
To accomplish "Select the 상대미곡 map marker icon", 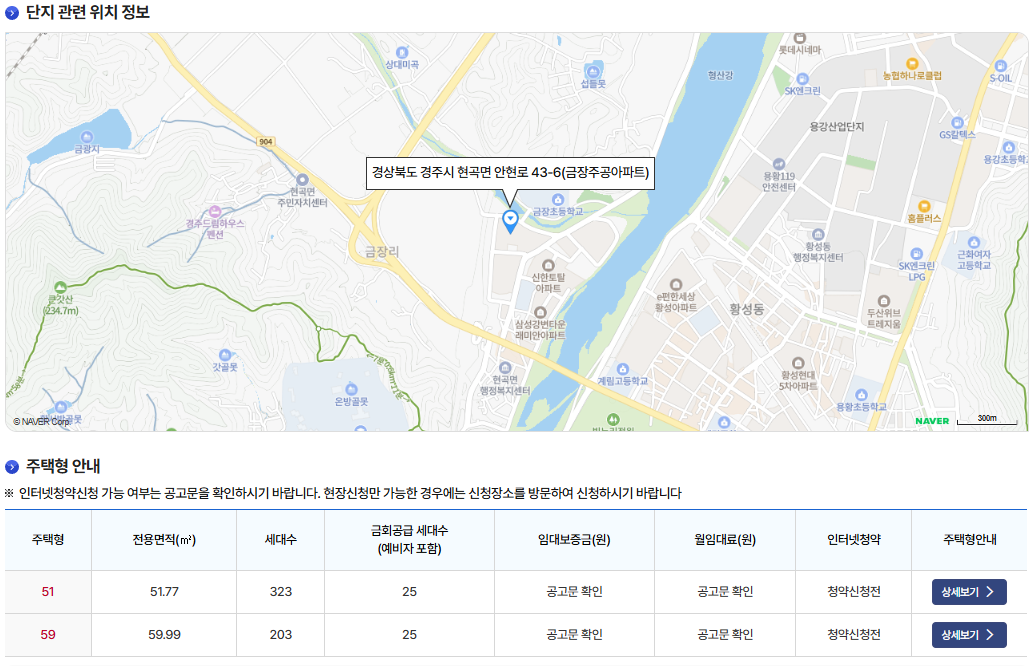I will tap(402, 53).
